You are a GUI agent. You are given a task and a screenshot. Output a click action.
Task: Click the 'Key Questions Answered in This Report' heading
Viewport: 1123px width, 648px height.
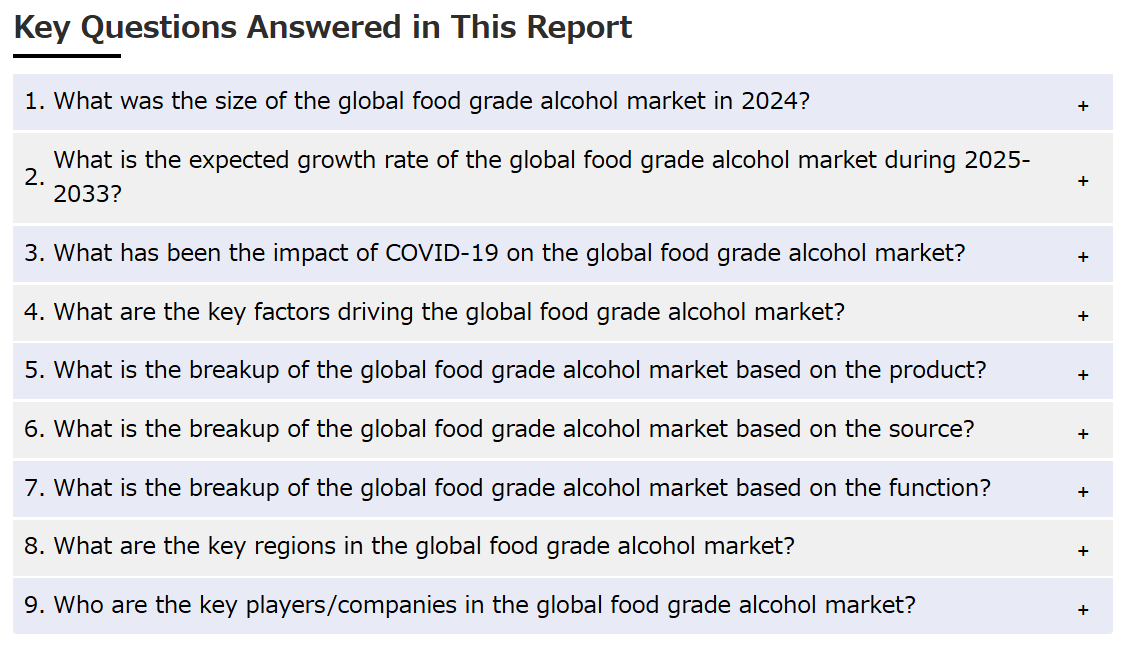coord(322,28)
